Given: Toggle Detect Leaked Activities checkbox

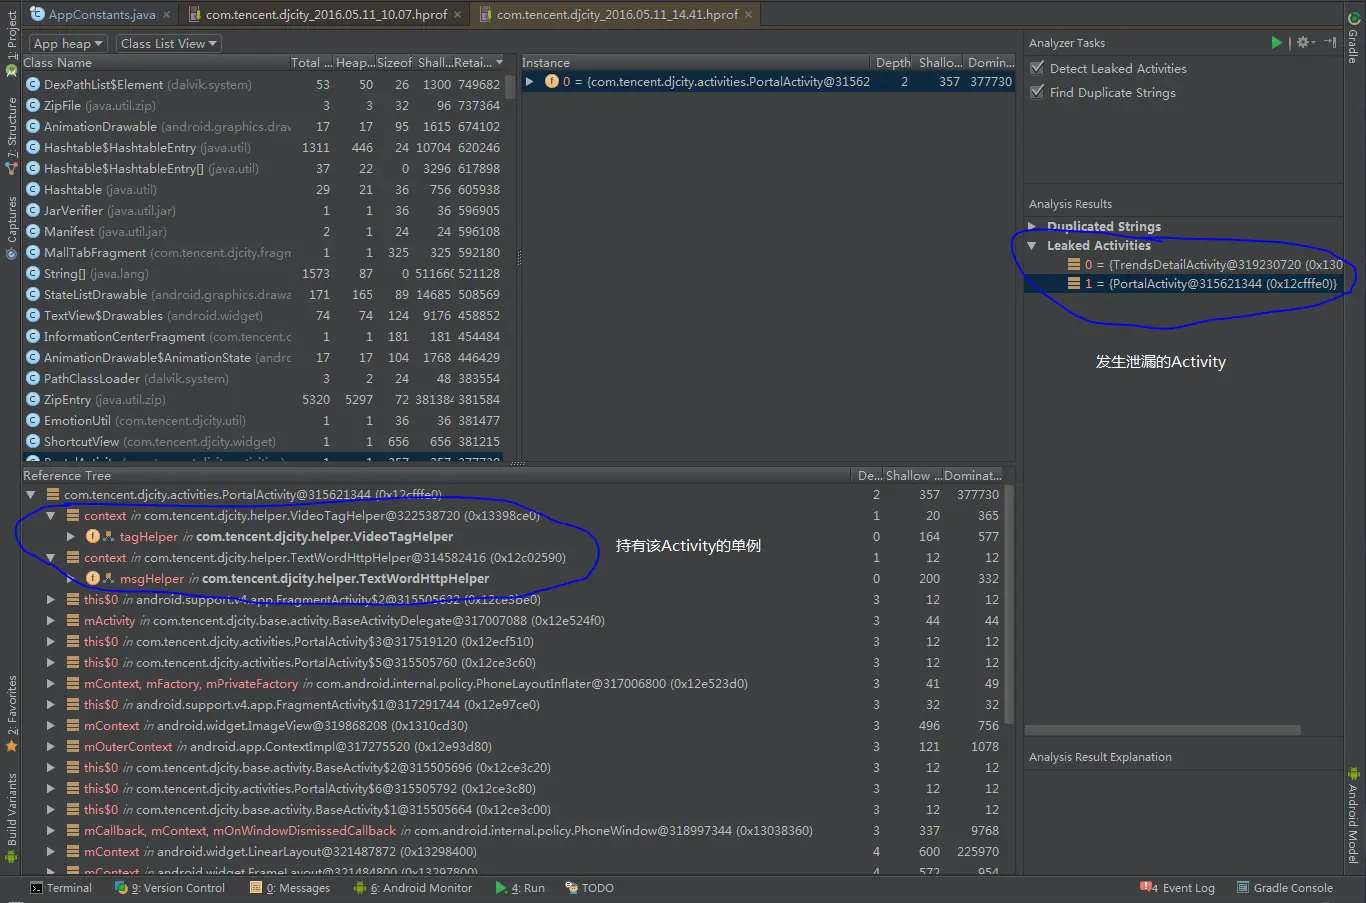Looking at the screenshot, I should (1037, 68).
